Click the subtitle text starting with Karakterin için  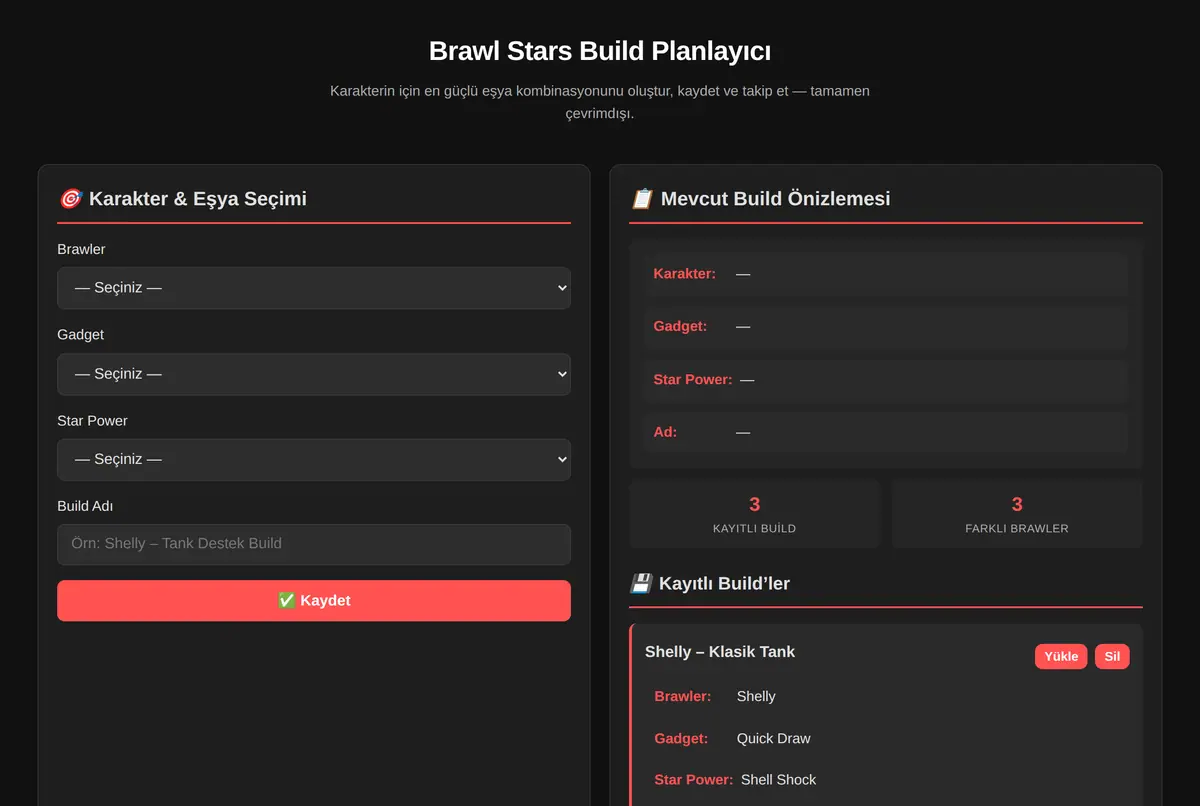pyautogui.click(x=600, y=102)
